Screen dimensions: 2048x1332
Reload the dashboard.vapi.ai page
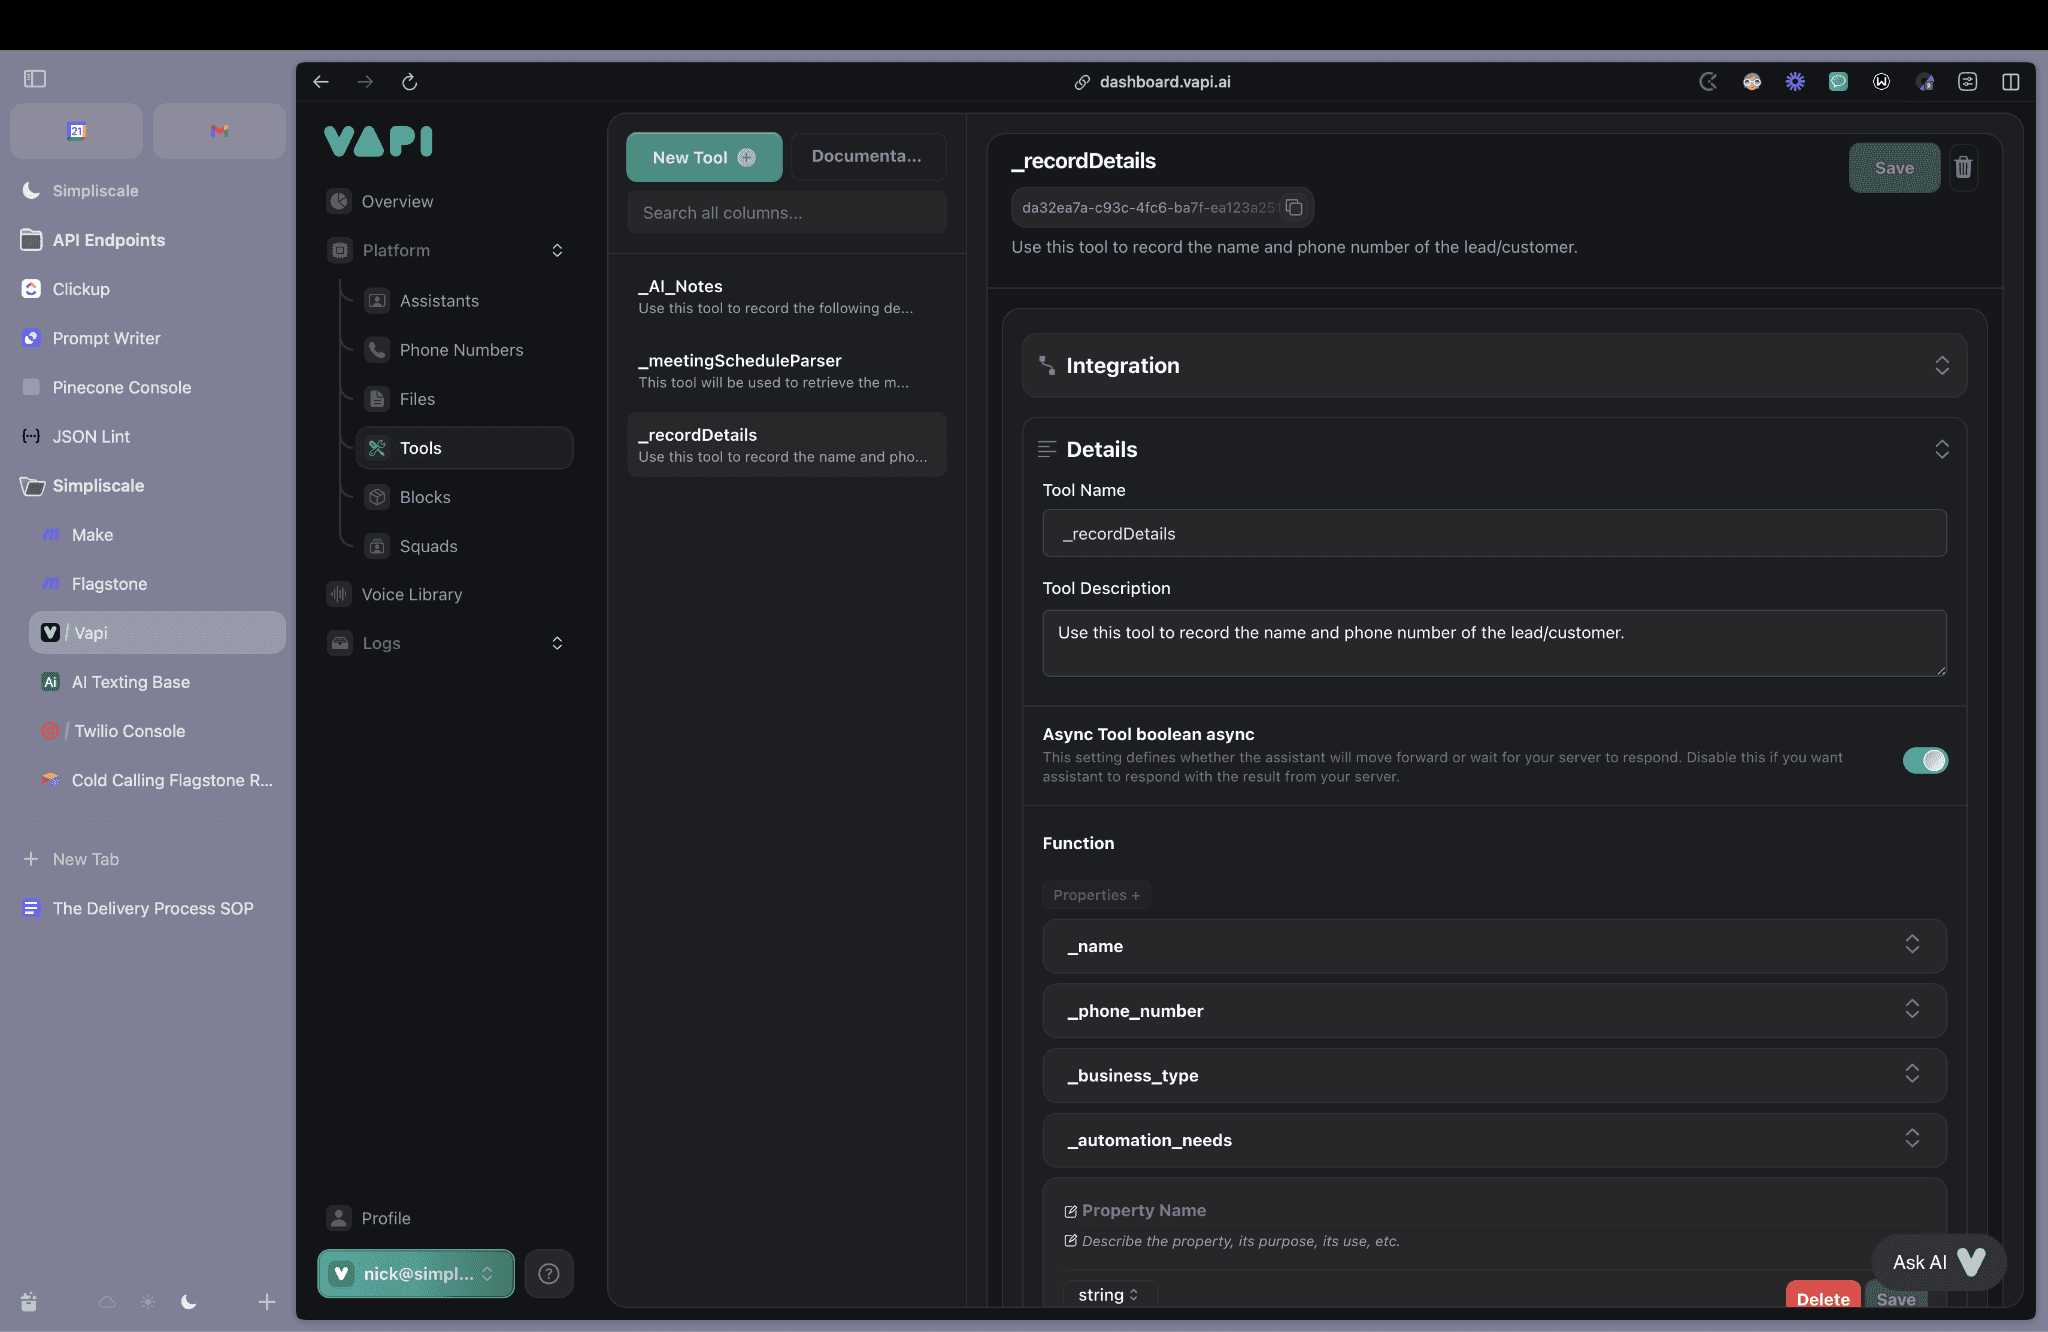pos(409,82)
